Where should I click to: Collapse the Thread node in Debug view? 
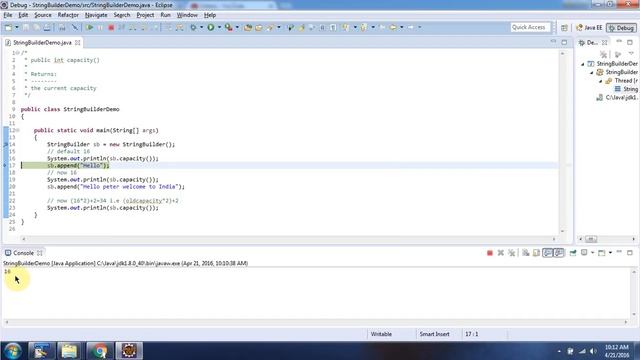pyautogui.click(x=600, y=81)
